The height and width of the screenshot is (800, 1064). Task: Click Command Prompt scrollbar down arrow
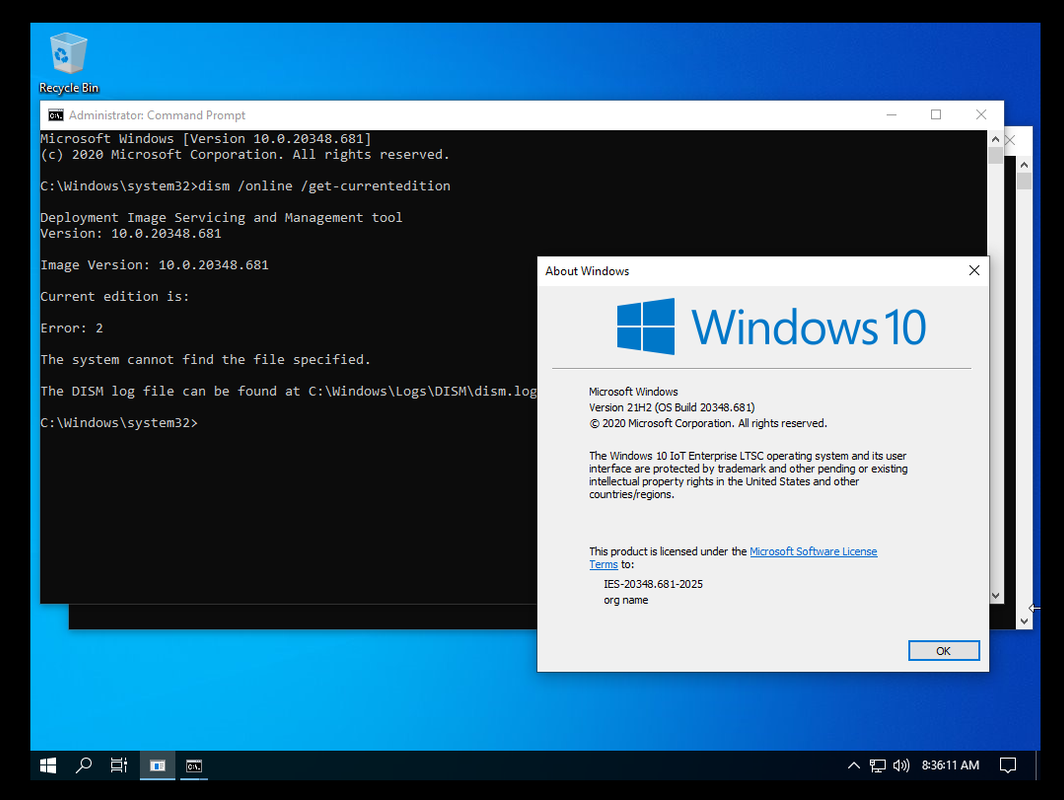(995, 596)
